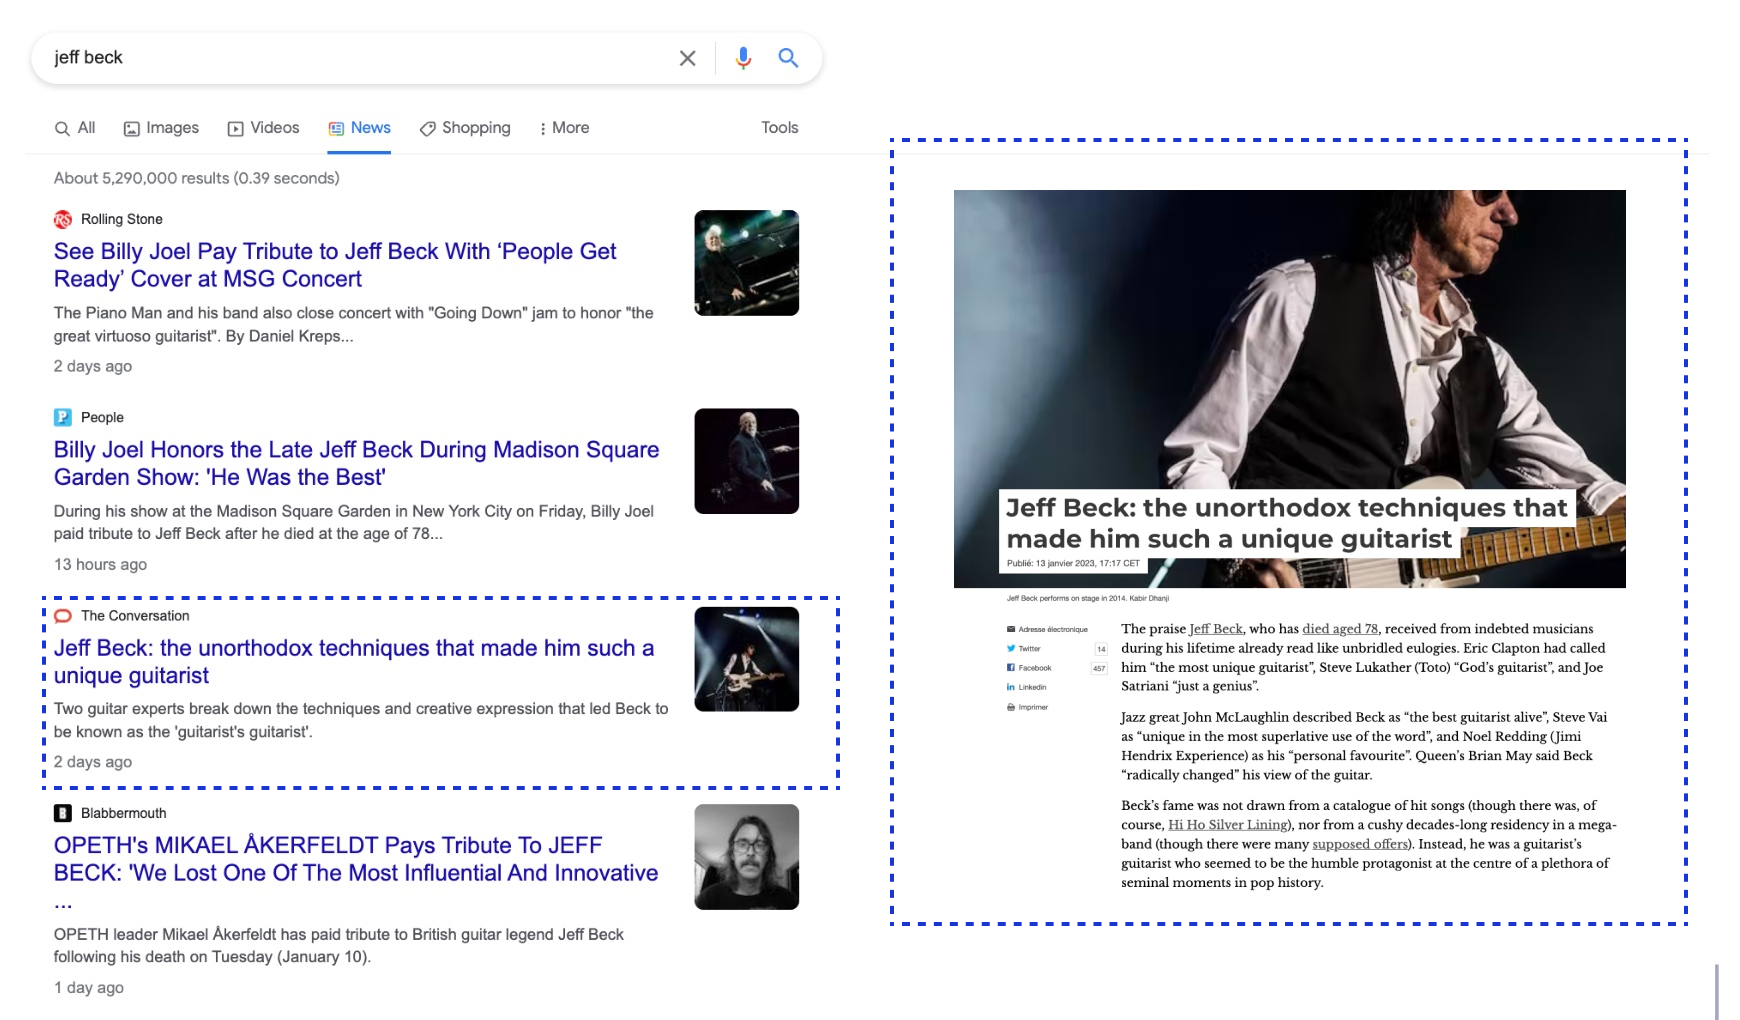Switch to the All results tab

pos(75,128)
